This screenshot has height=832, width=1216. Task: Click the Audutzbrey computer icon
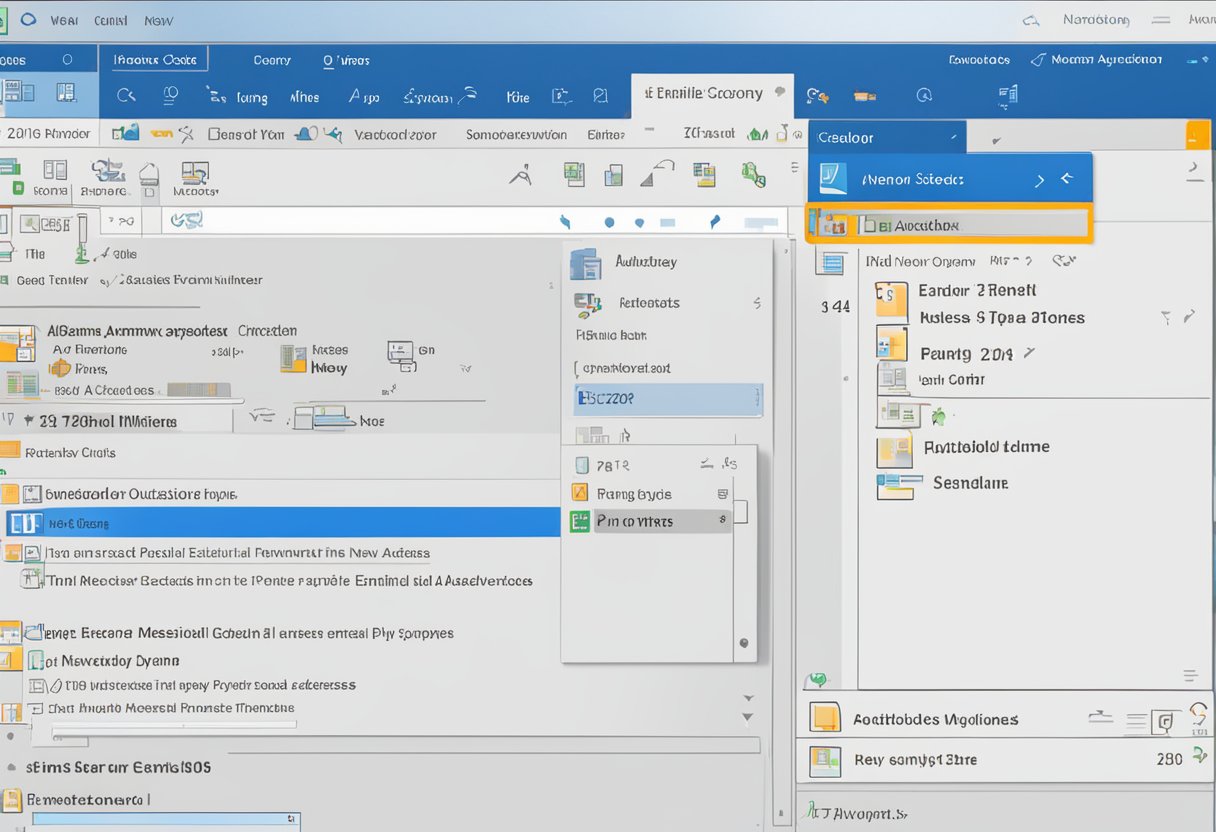pyautogui.click(x=585, y=264)
